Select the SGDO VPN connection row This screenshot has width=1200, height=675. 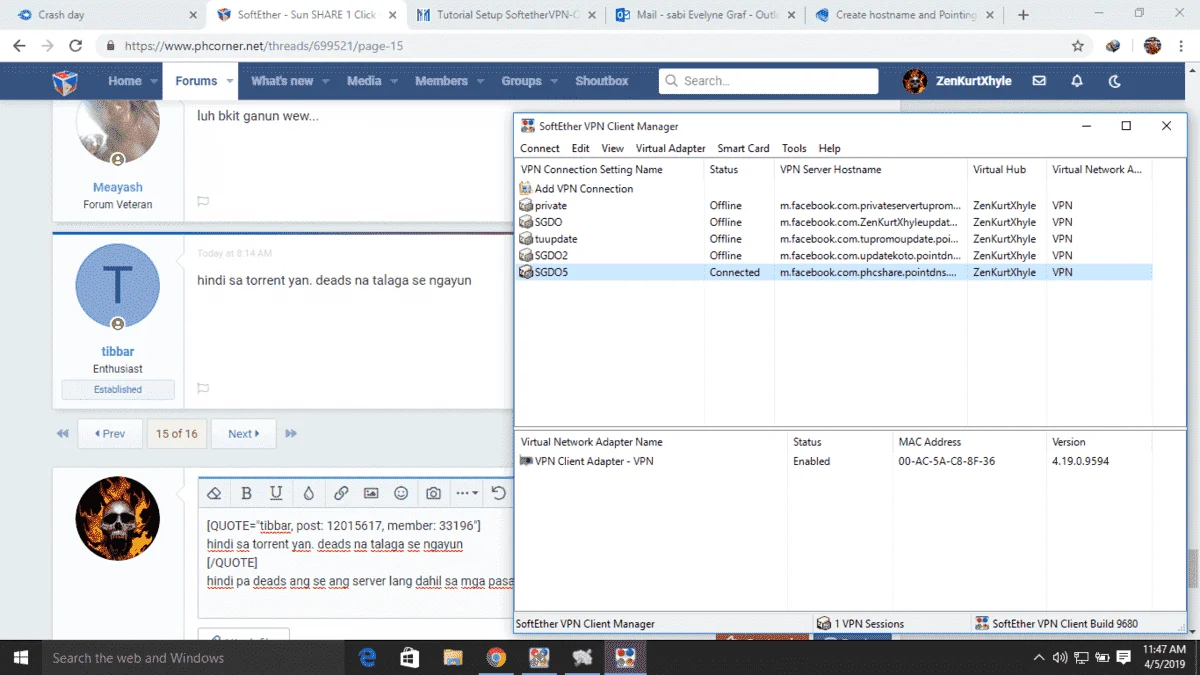coord(835,222)
